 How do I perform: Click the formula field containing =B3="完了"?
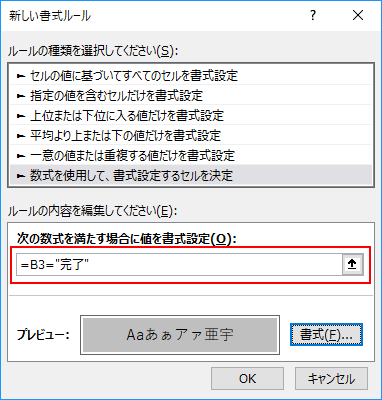(179, 265)
